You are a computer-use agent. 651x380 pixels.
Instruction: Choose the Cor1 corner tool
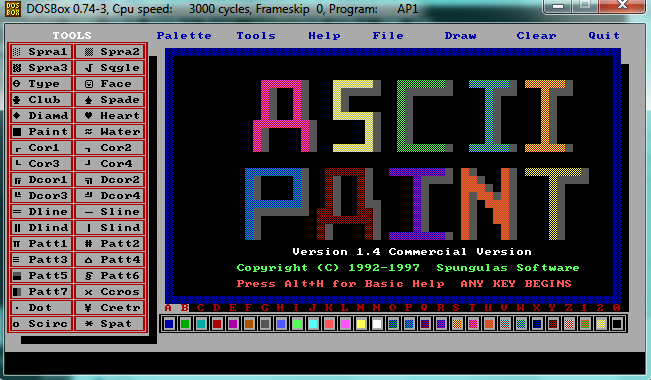41,147
